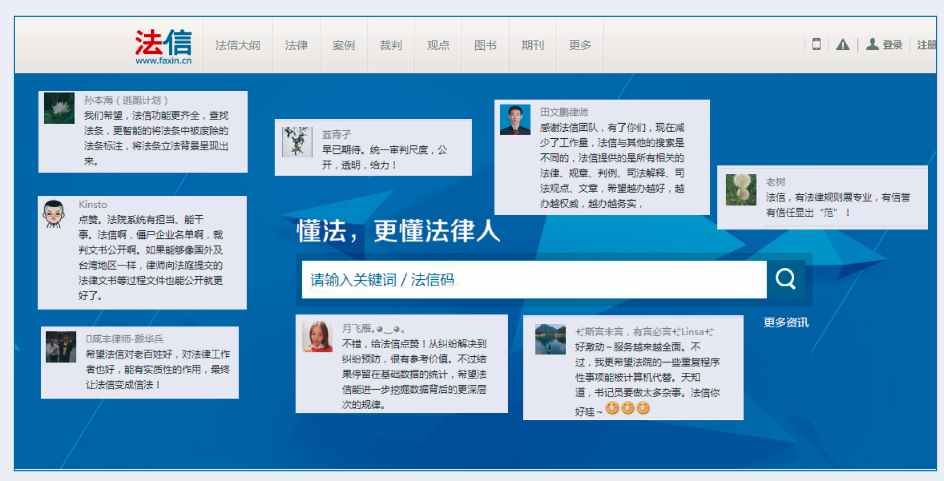
Task: Click the plant sketch avatar of 蓝青子
Action: click(297, 142)
